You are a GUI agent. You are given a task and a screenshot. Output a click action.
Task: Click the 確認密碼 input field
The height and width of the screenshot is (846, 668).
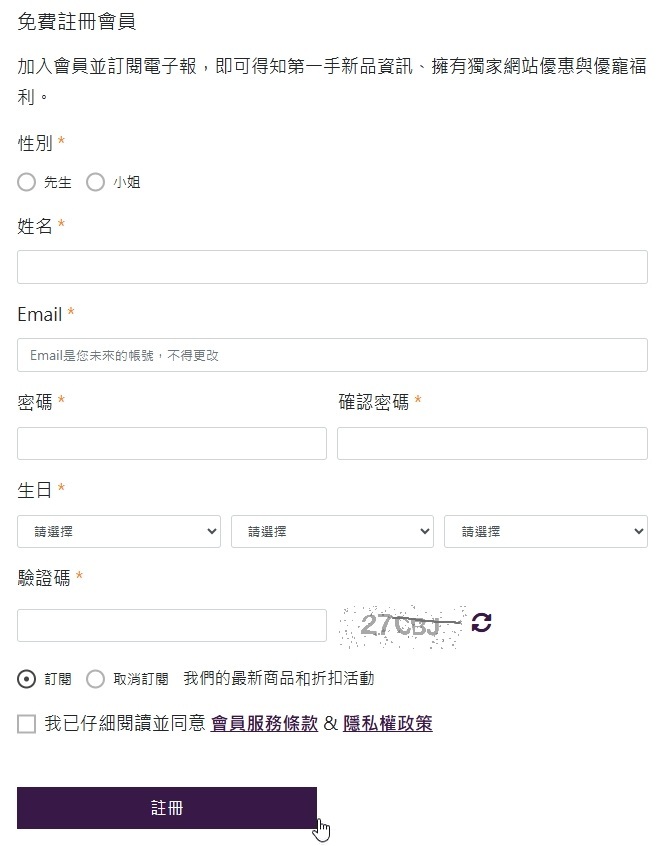tap(492, 443)
